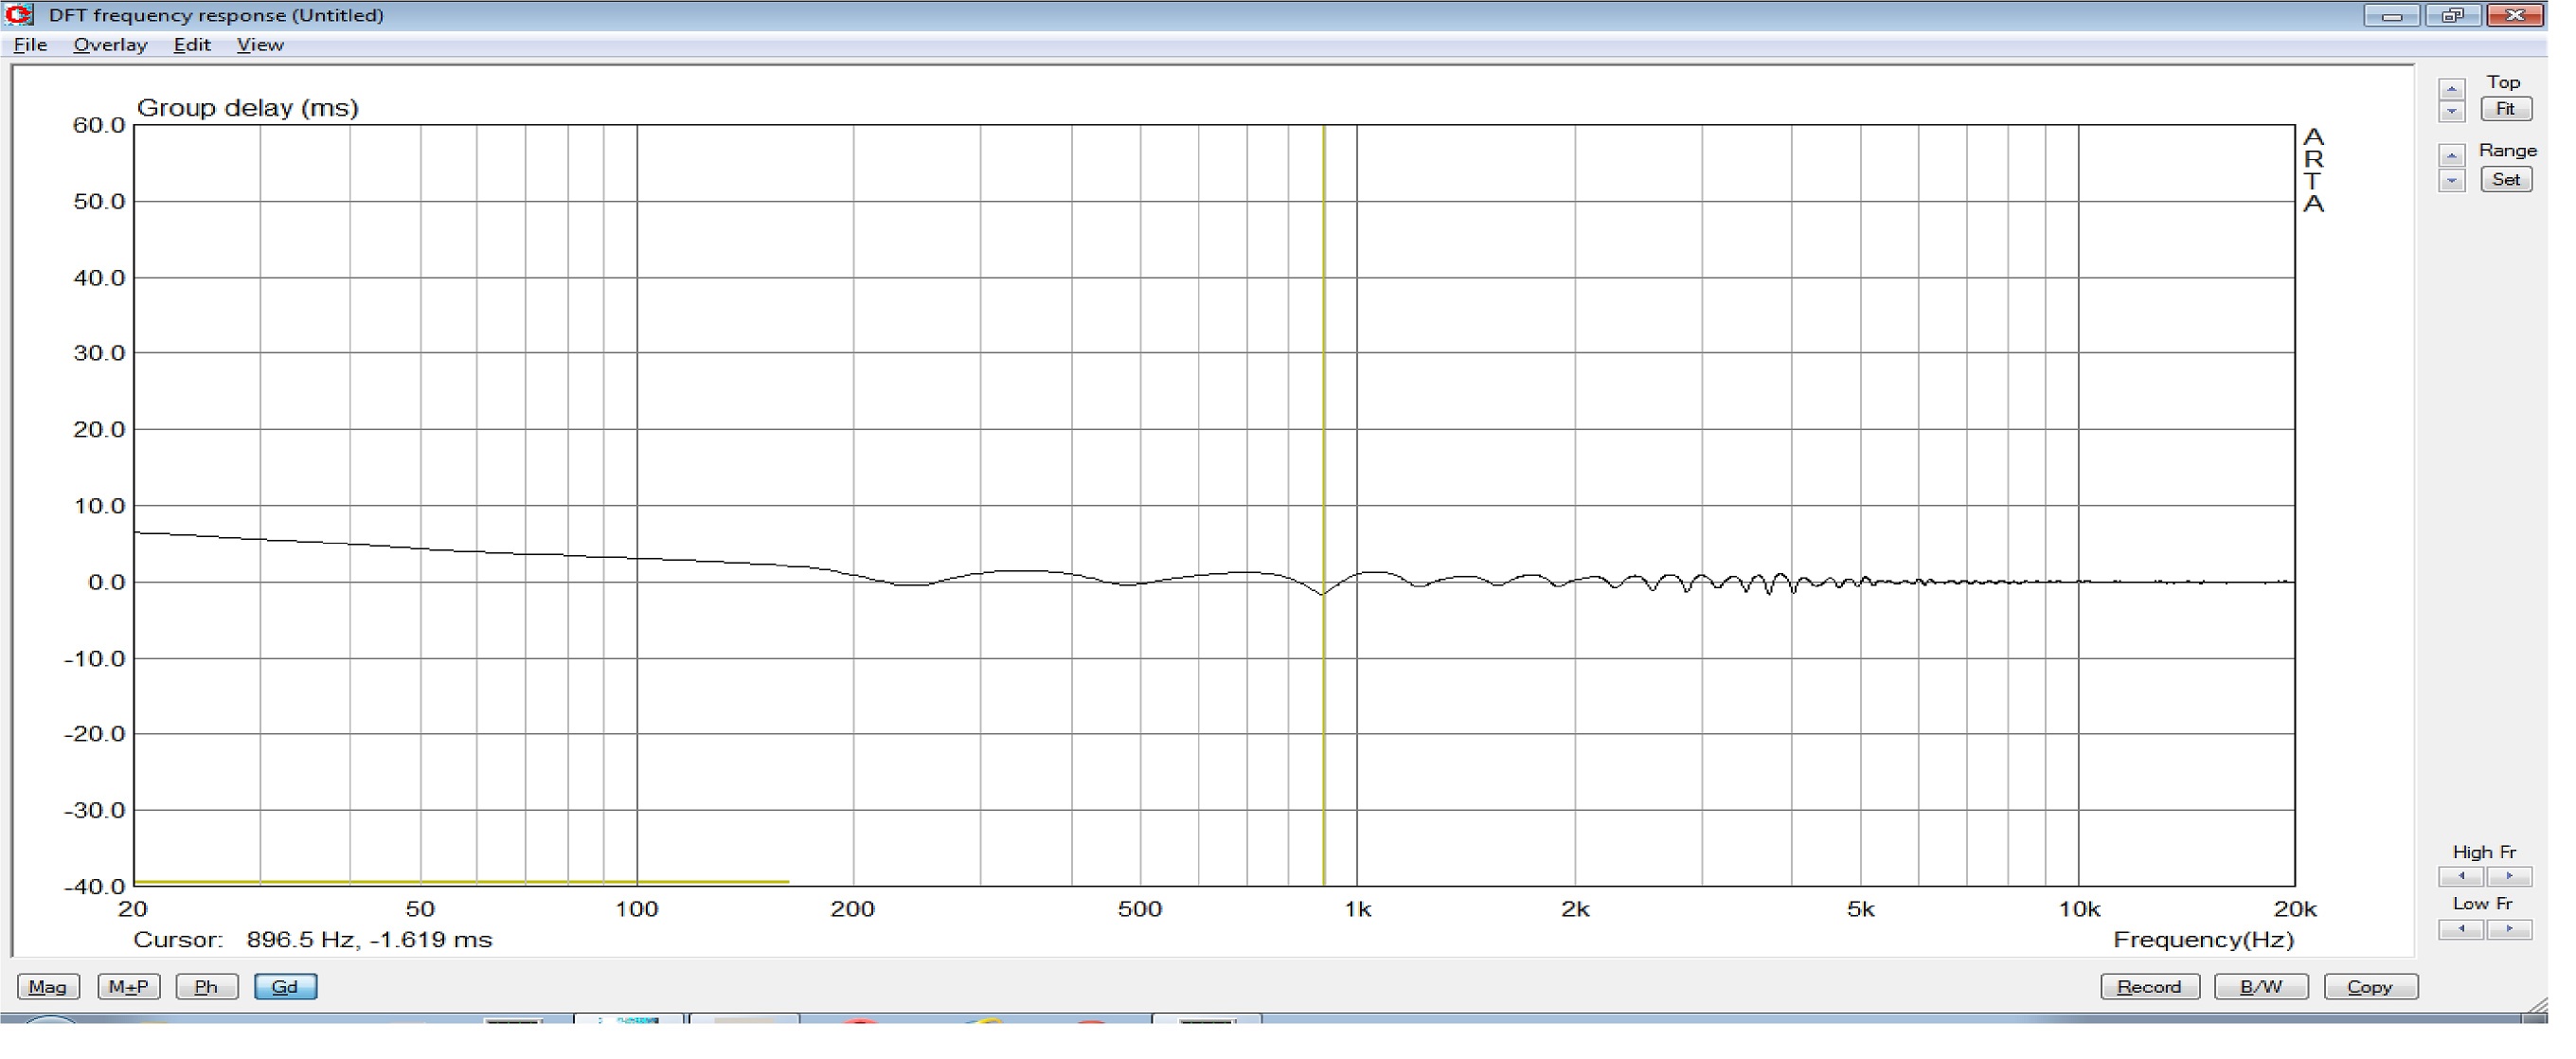This screenshot has height=1059, width=2576.
Task: Switch to M+P magnitude and phase view
Action: 128,987
